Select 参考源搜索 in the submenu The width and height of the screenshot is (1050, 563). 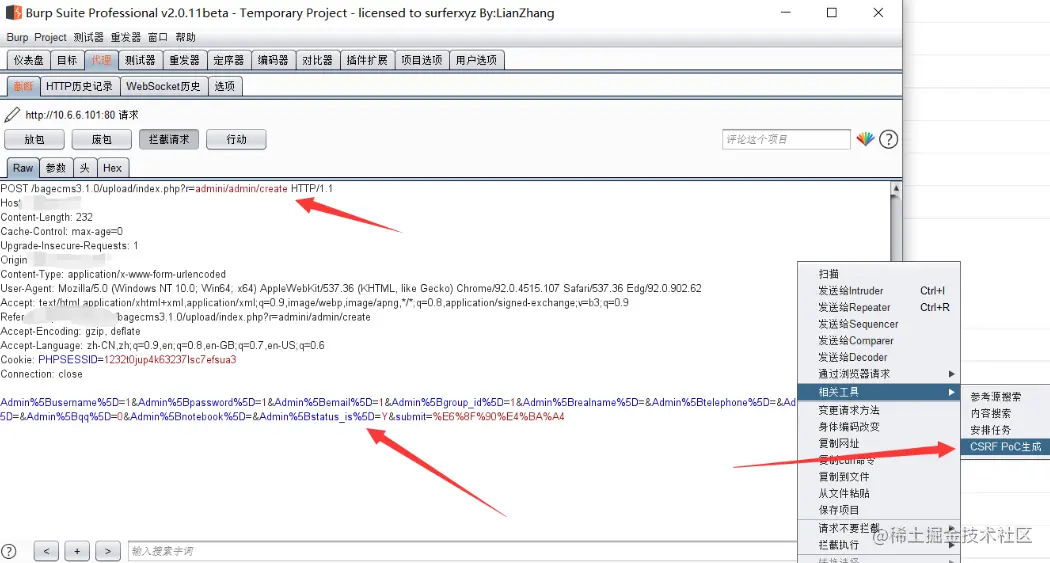(1006, 396)
